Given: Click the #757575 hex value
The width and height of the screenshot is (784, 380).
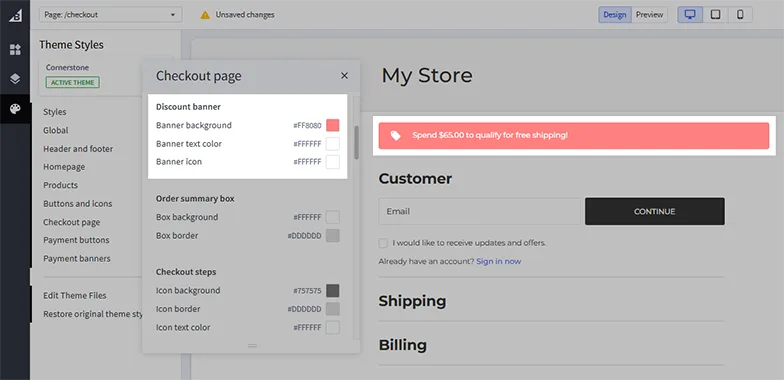Looking at the screenshot, I should pos(307,290).
